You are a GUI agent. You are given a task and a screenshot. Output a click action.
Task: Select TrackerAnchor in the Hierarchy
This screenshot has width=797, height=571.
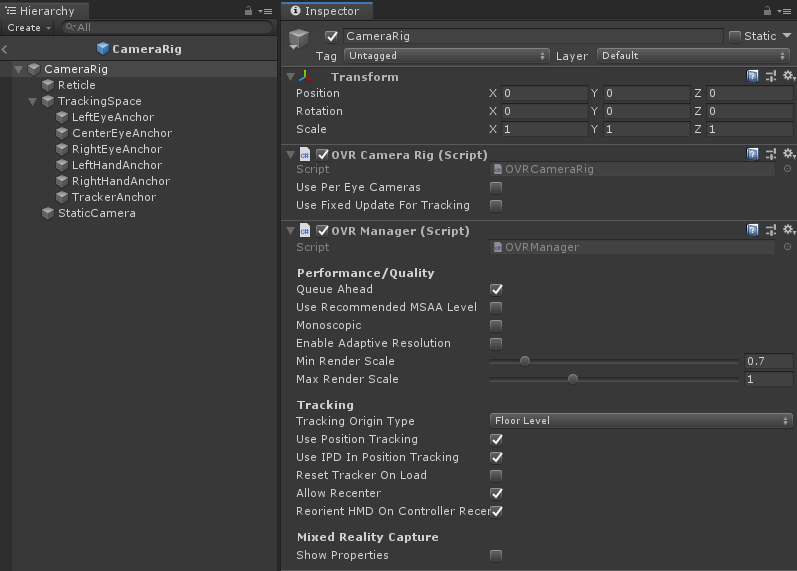click(114, 197)
